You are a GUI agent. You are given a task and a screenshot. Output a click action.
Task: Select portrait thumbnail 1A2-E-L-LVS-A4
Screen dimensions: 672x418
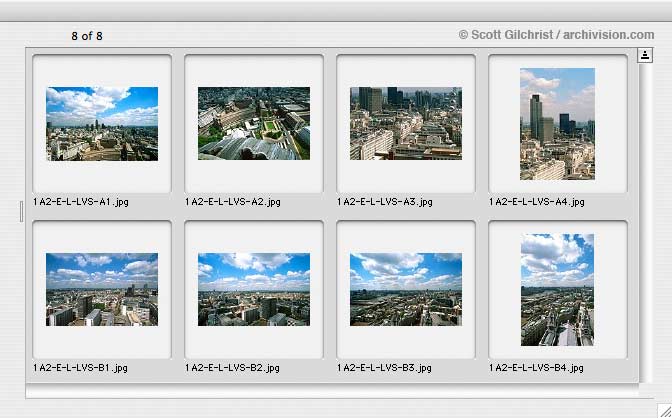point(558,124)
